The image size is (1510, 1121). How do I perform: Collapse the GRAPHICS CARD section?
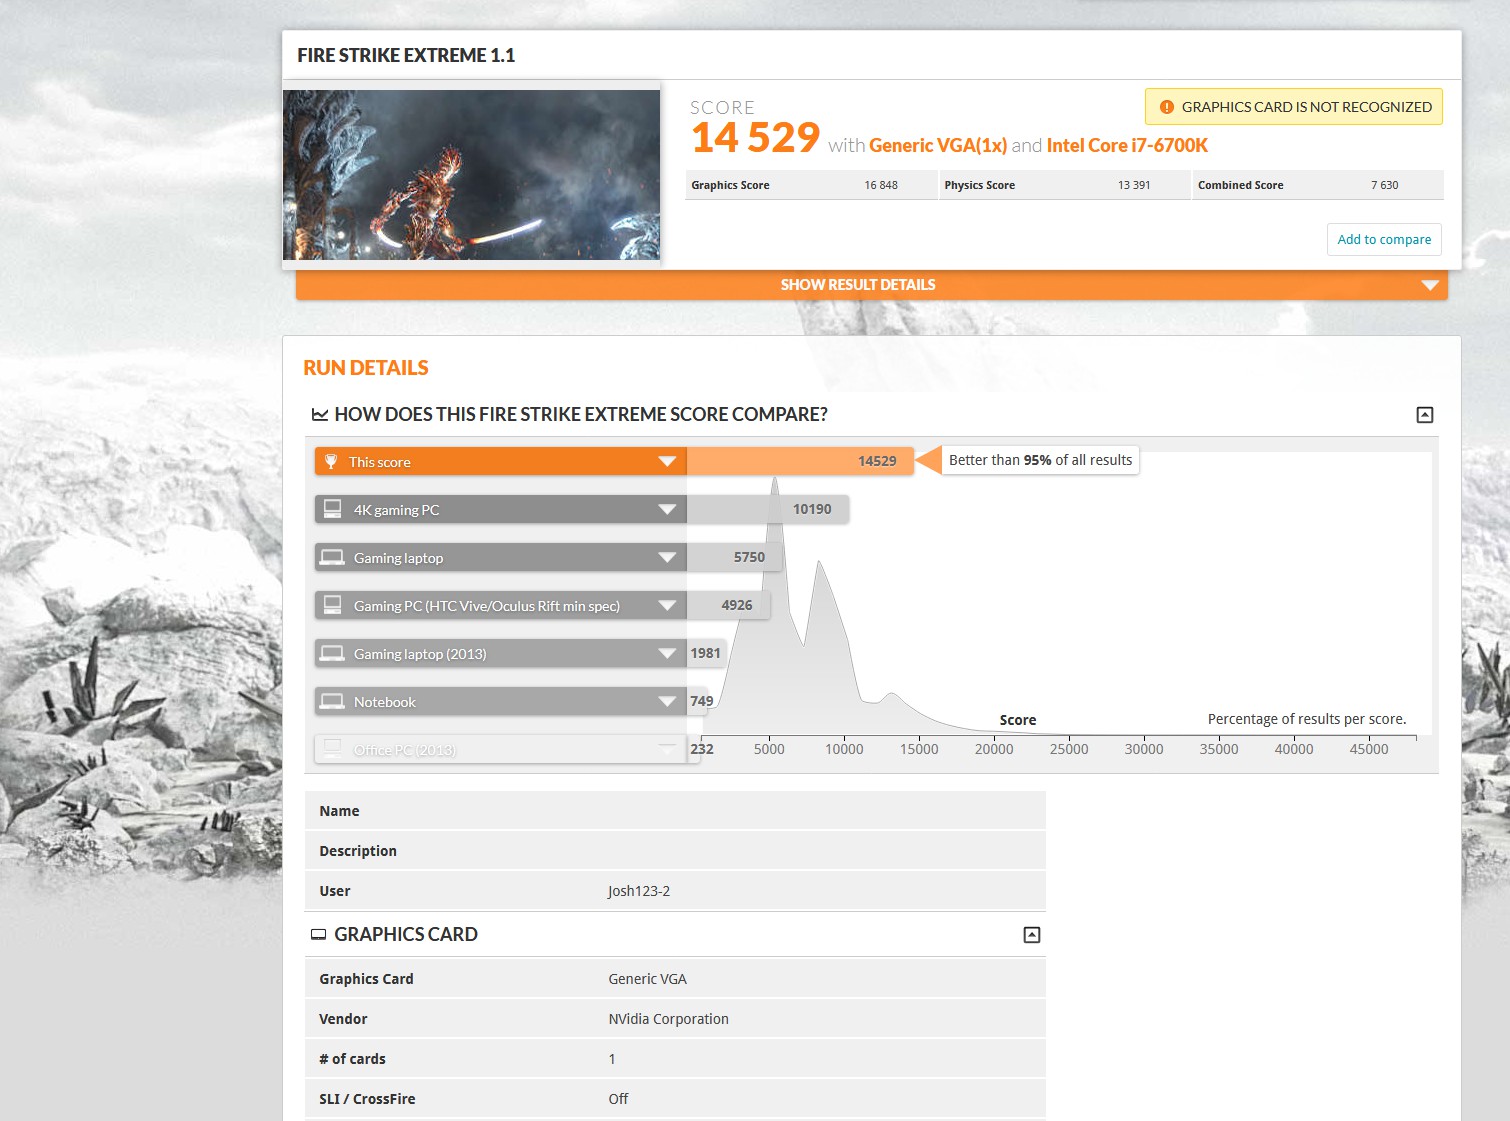click(1032, 935)
